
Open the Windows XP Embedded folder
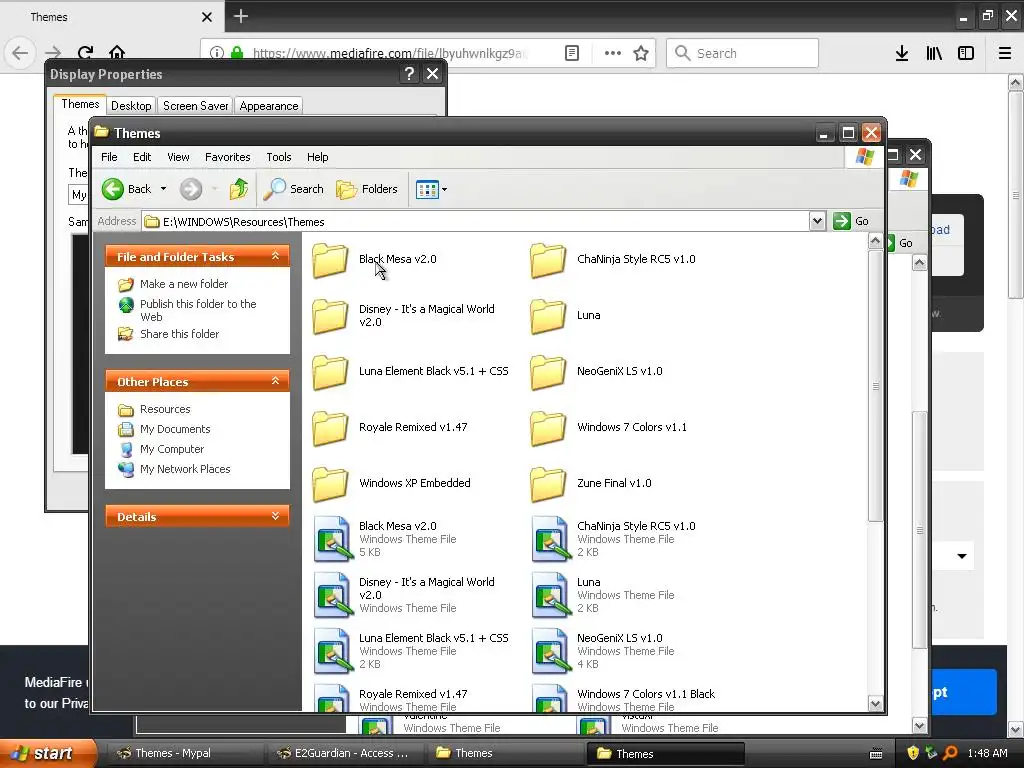pyautogui.click(x=391, y=484)
